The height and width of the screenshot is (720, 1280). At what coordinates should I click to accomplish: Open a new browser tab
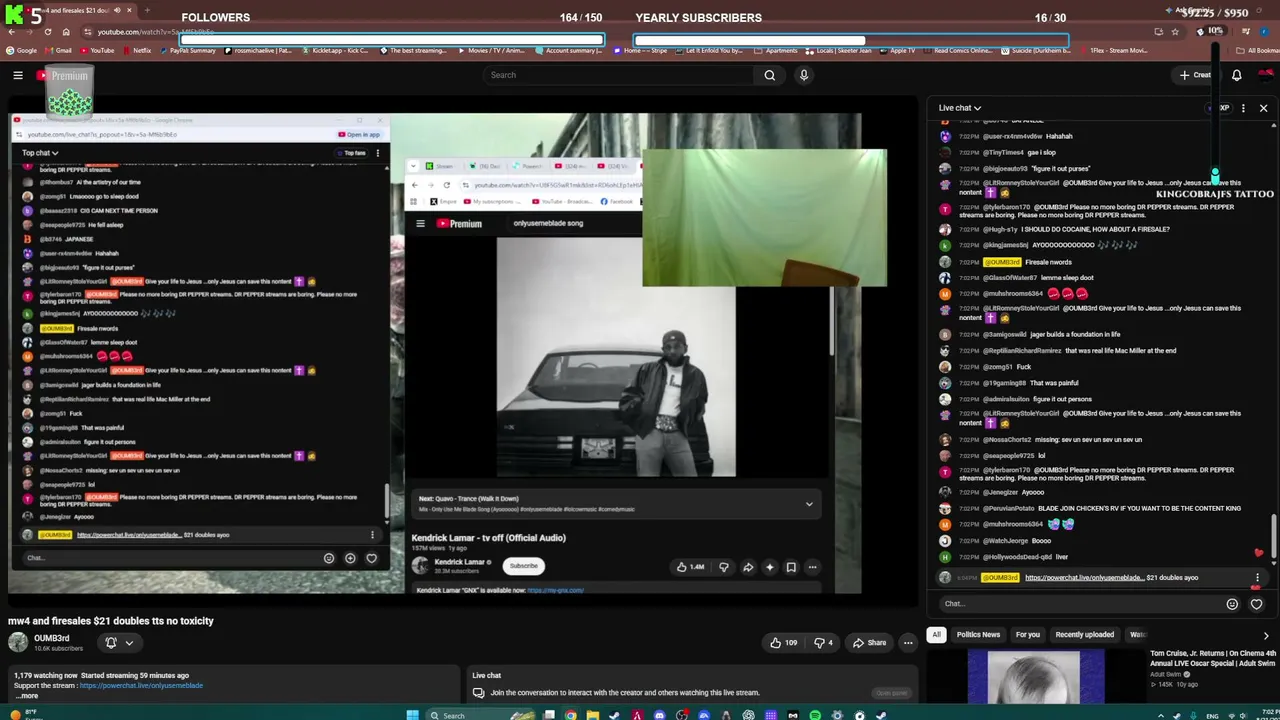click(x=147, y=10)
